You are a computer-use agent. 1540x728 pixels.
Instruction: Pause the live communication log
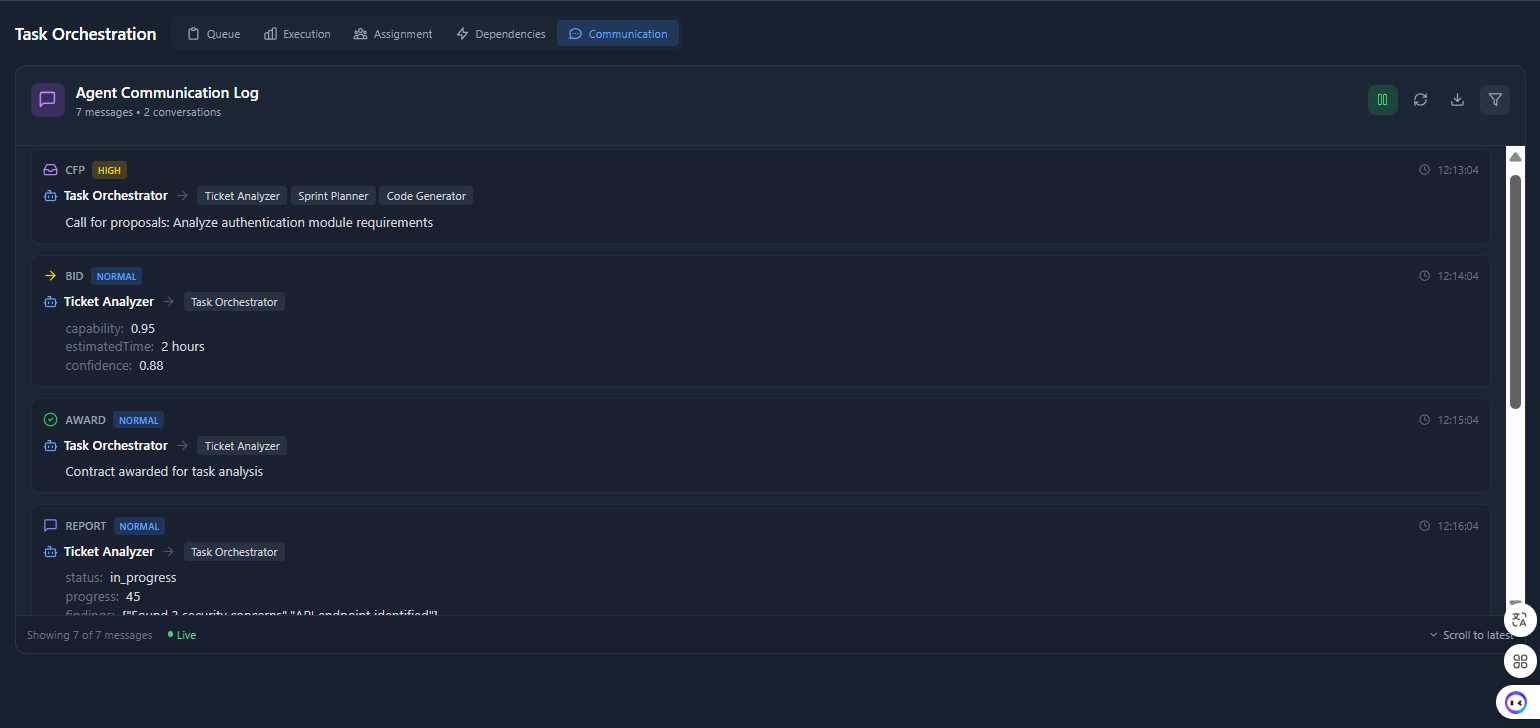point(1383,100)
